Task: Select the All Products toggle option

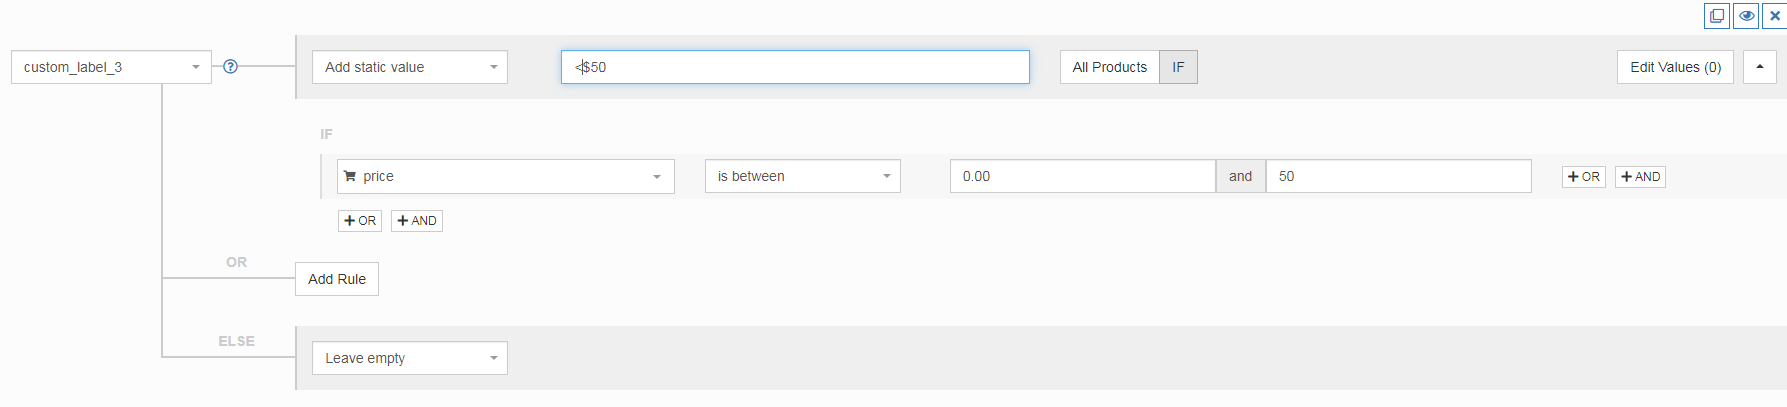Action: [1109, 67]
